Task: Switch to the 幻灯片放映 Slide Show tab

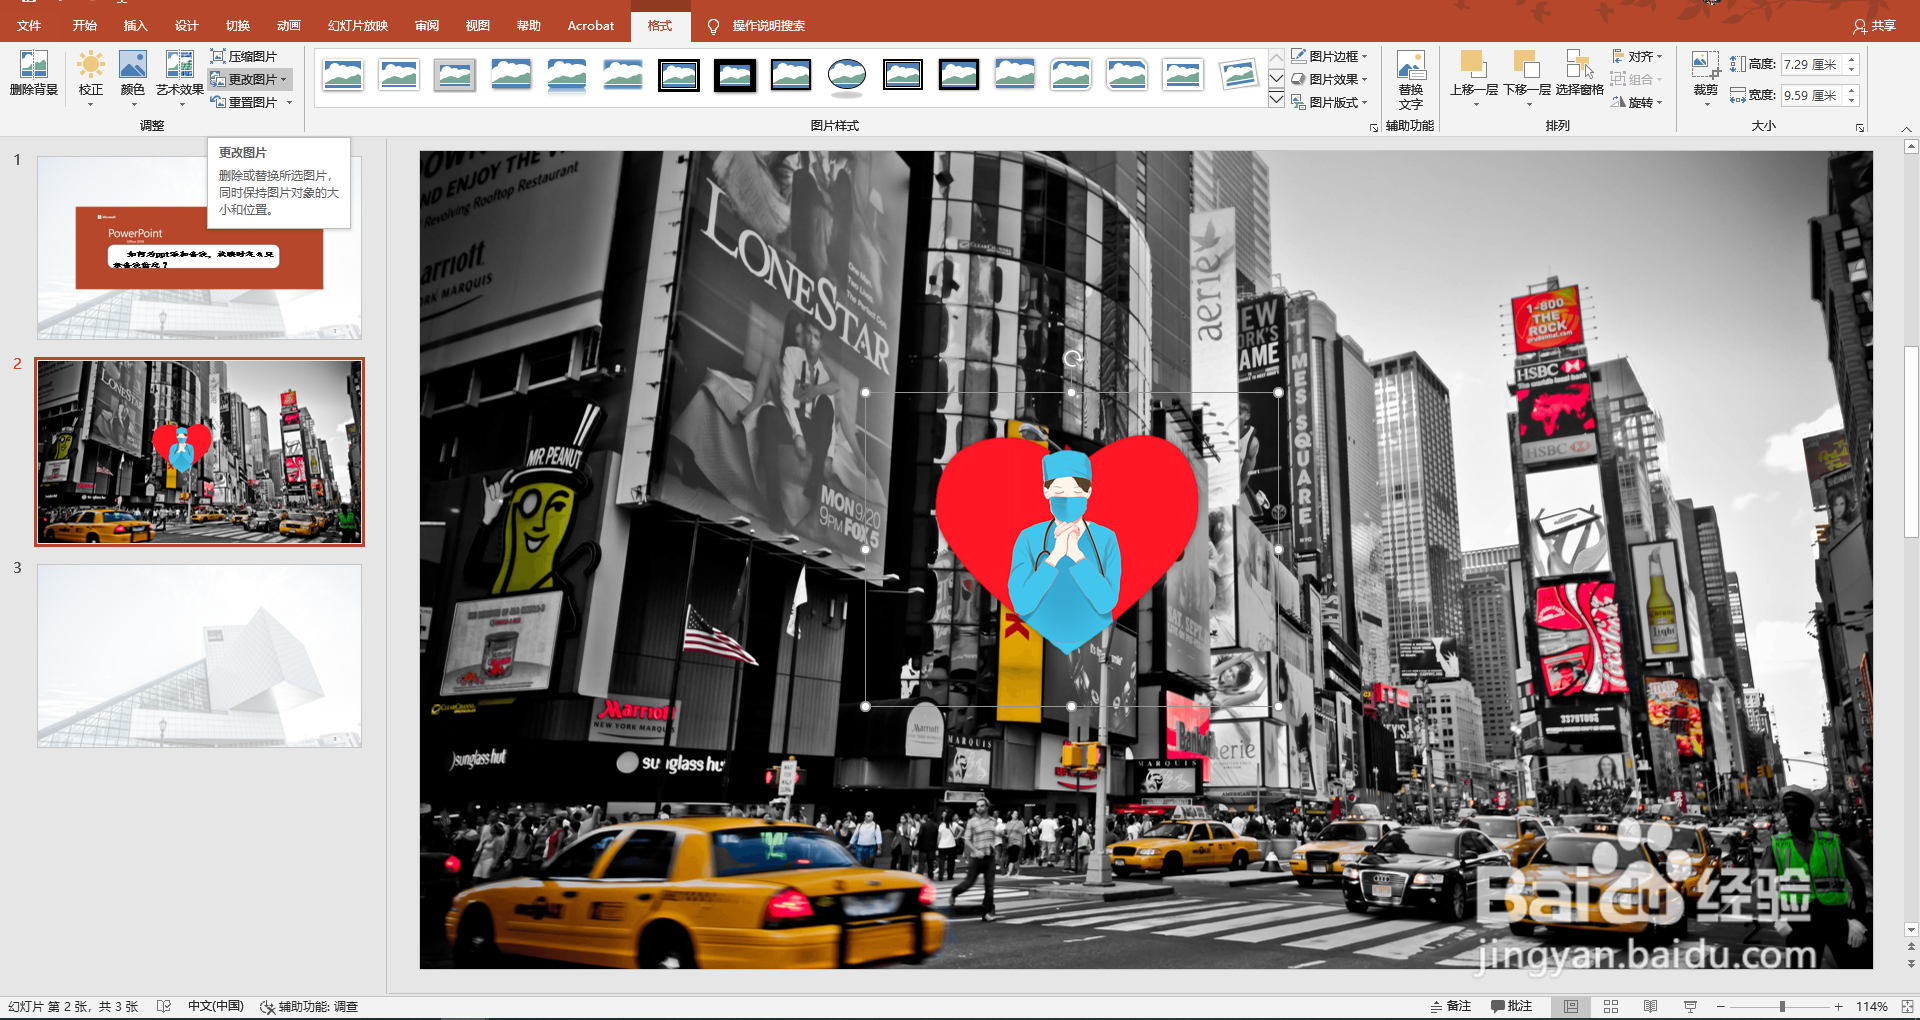Action: pyautogui.click(x=358, y=25)
